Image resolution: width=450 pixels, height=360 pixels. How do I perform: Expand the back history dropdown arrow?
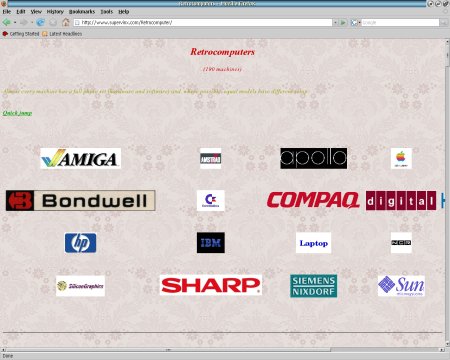[x=15, y=23]
